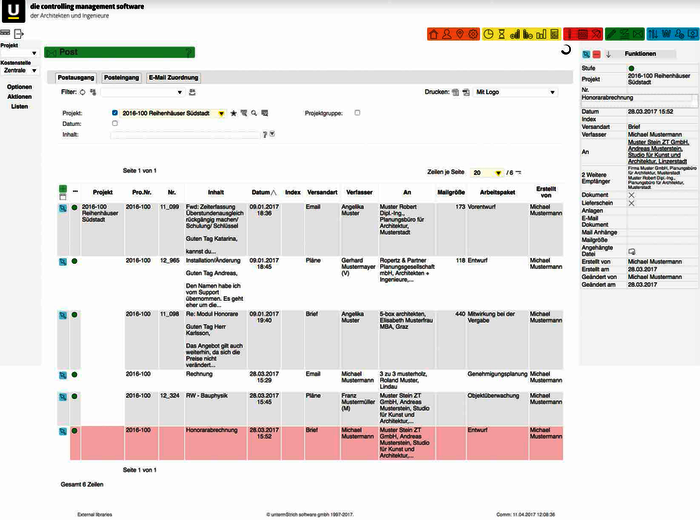Viewport: 700px width, 520px height.
Task: Sort table by Inhalt column header
Action: [216, 192]
